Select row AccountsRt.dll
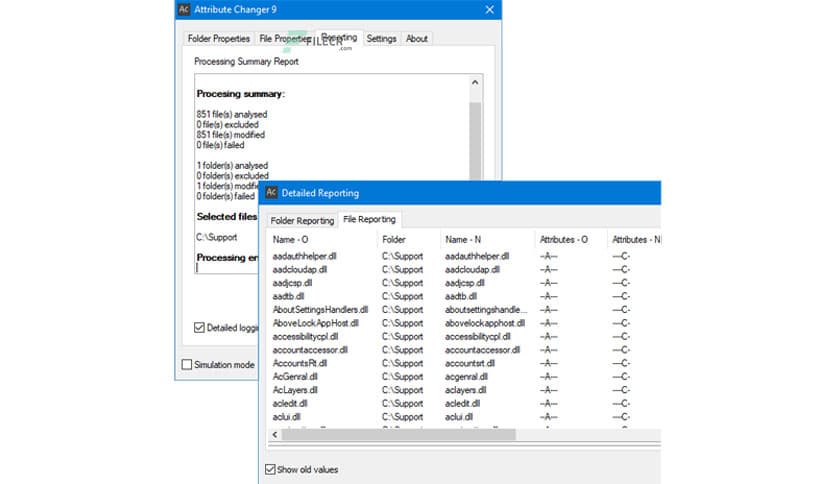 tap(300, 363)
